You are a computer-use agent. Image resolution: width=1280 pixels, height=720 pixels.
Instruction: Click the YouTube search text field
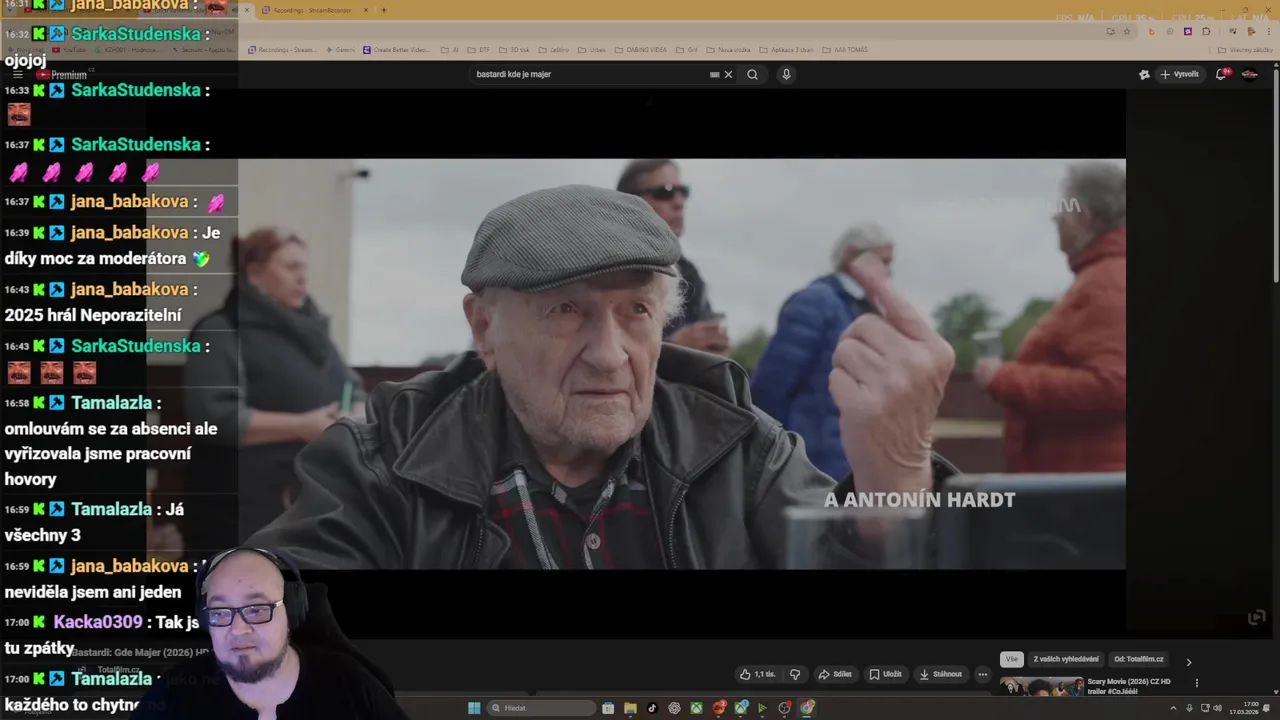click(x=590, y=74)
